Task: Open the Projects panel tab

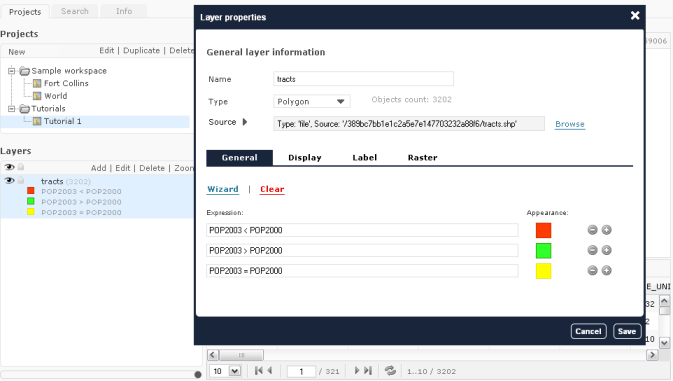Action: 25,12
